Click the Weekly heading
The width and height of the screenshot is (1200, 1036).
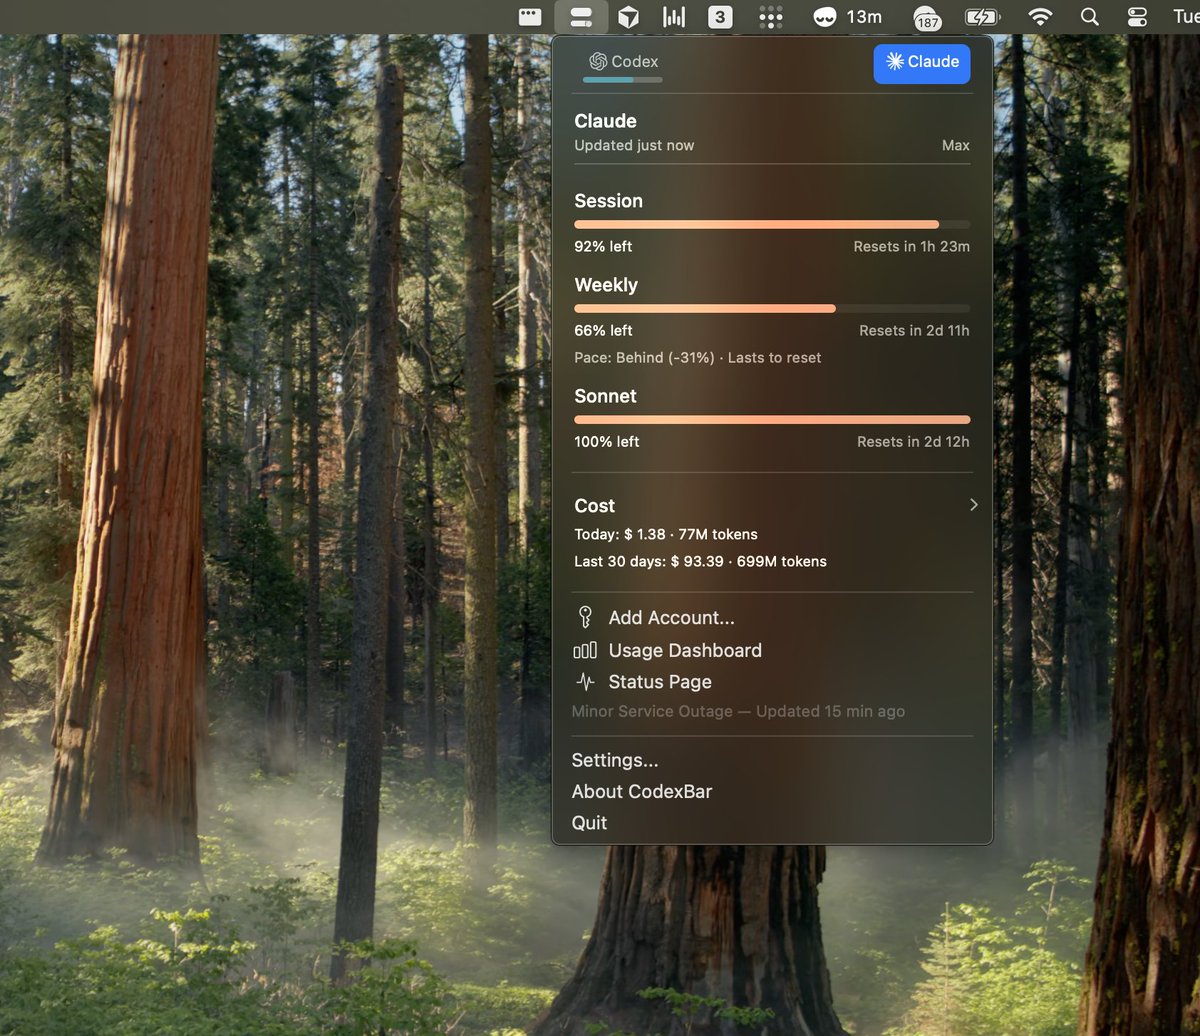pos(606,285)
